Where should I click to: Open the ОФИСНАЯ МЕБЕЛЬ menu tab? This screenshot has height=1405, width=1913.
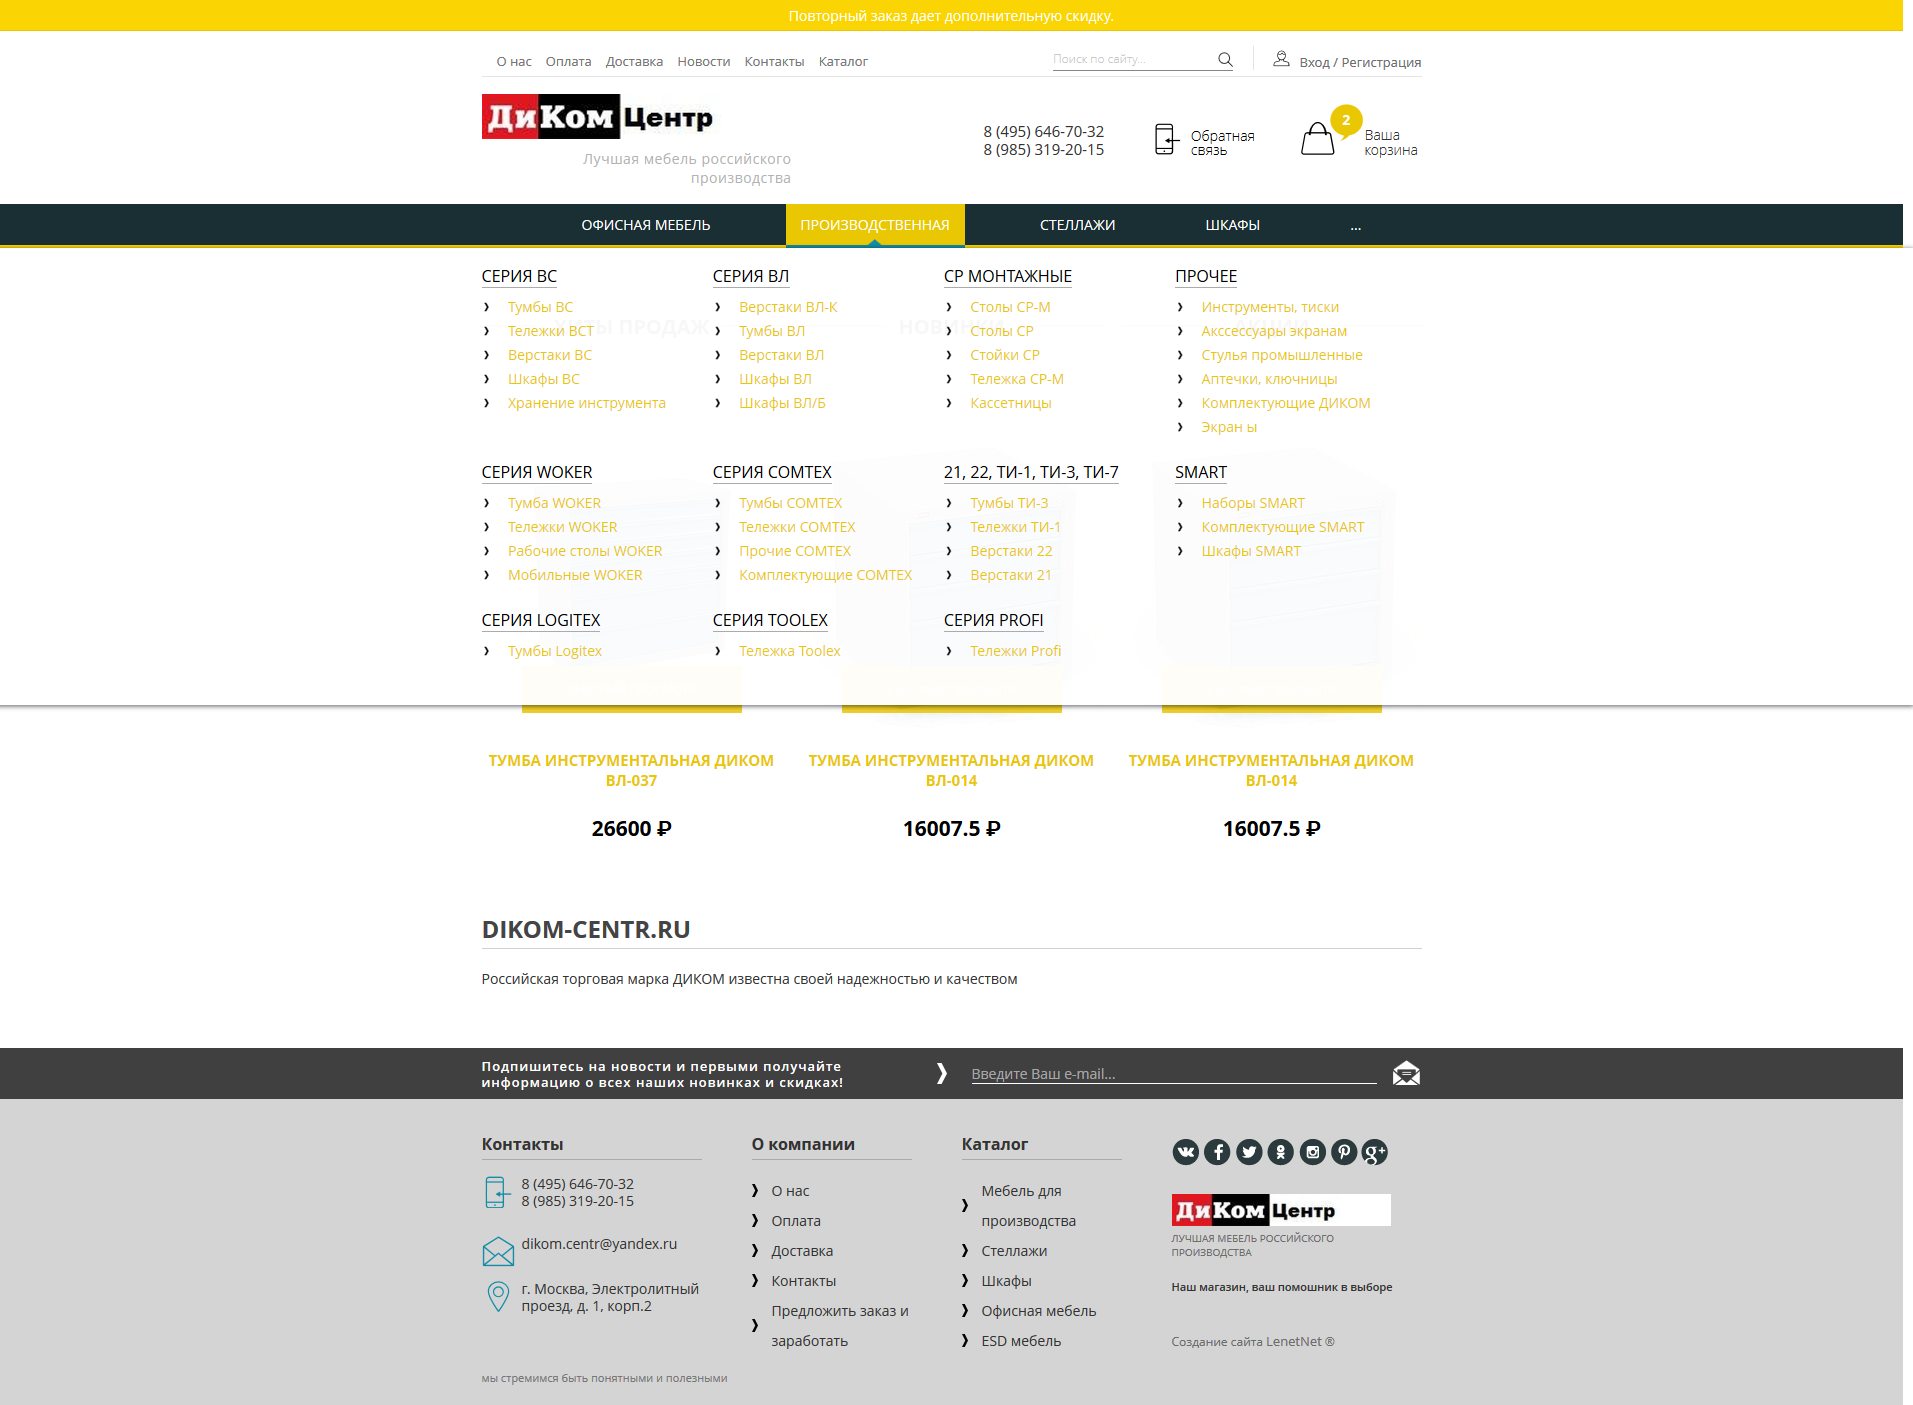pyautogui.click(x=646, y=225)
